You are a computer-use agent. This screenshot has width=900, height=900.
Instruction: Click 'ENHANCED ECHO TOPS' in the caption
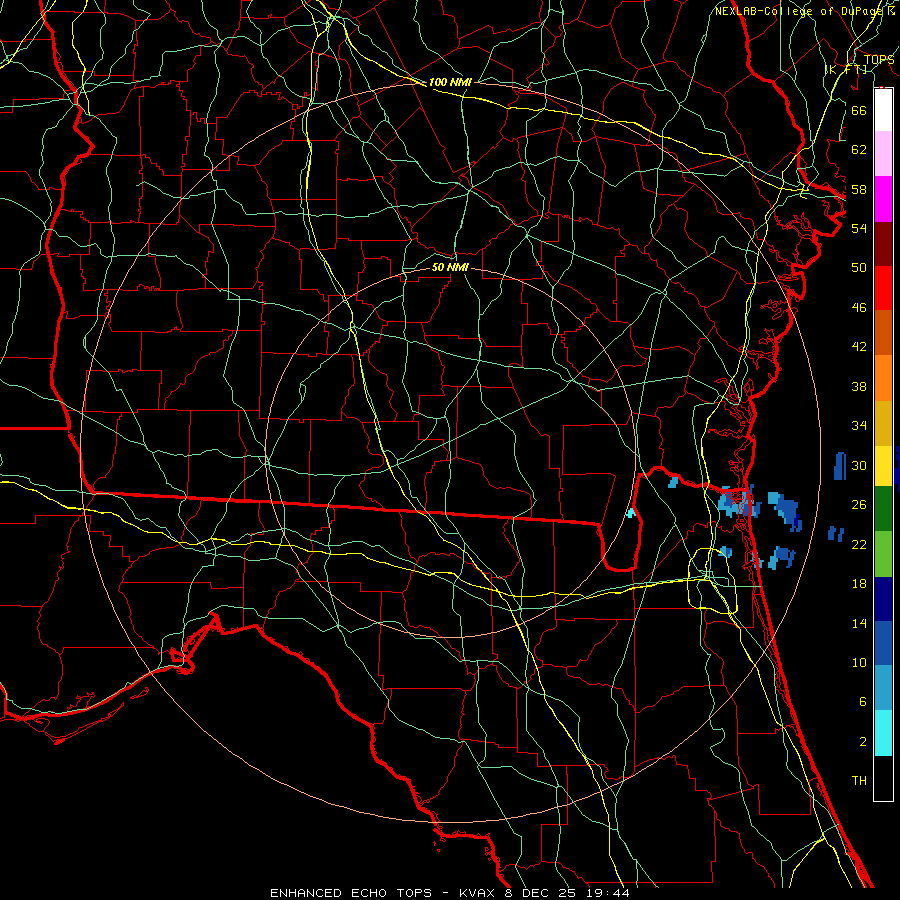[x=351, y=893]
